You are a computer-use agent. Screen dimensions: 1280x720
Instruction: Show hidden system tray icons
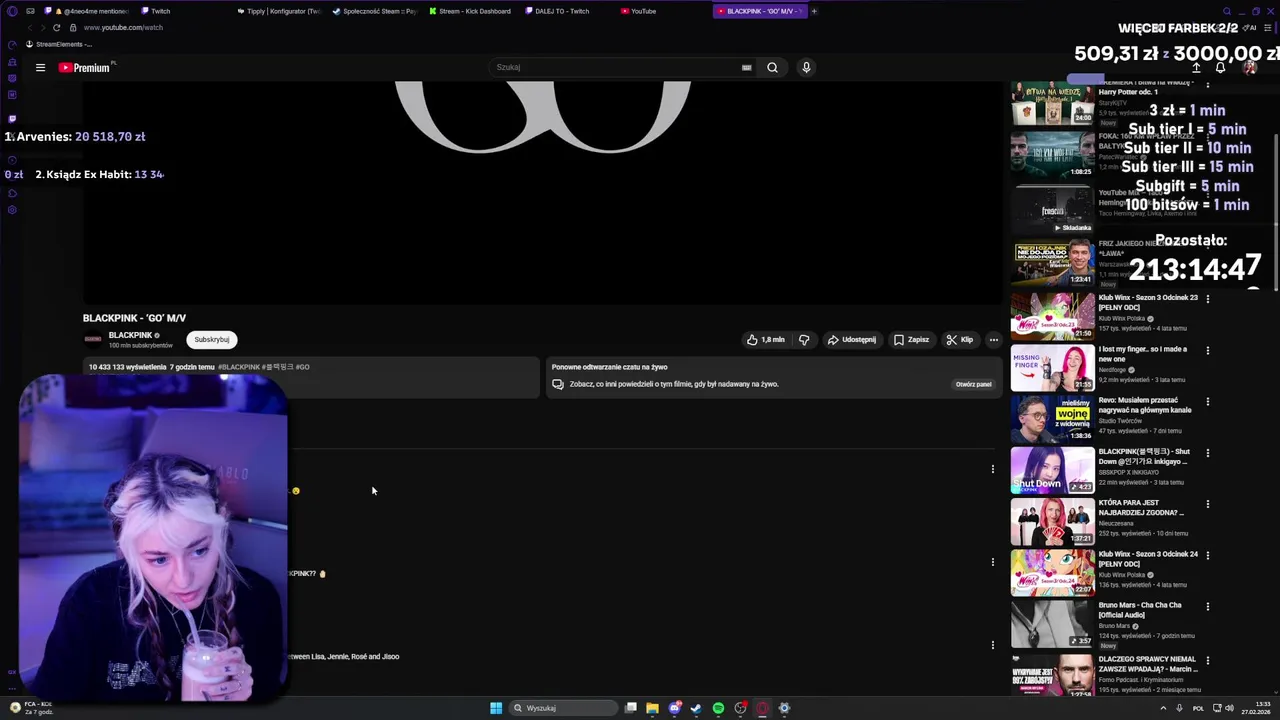pyautogui.click(x=1163, y=708)
